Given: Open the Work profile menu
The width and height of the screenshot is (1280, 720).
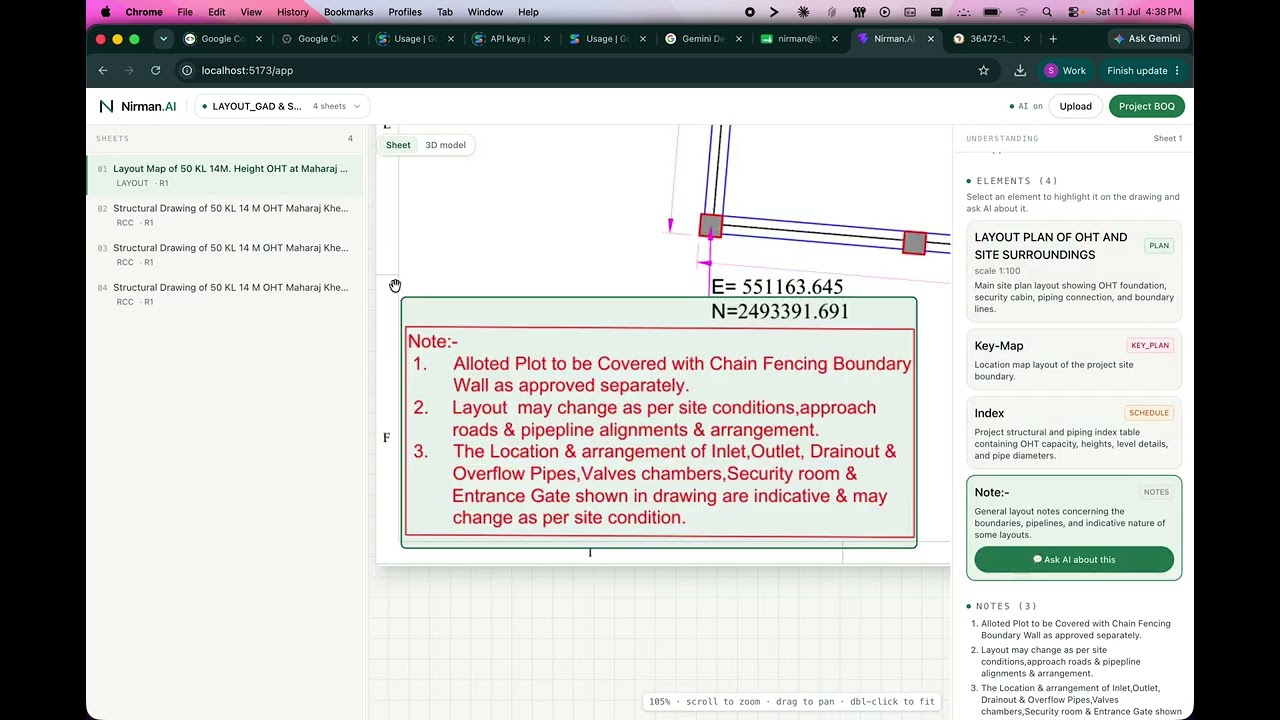Looking at the screenshot, I should [x=1065, y=71].
